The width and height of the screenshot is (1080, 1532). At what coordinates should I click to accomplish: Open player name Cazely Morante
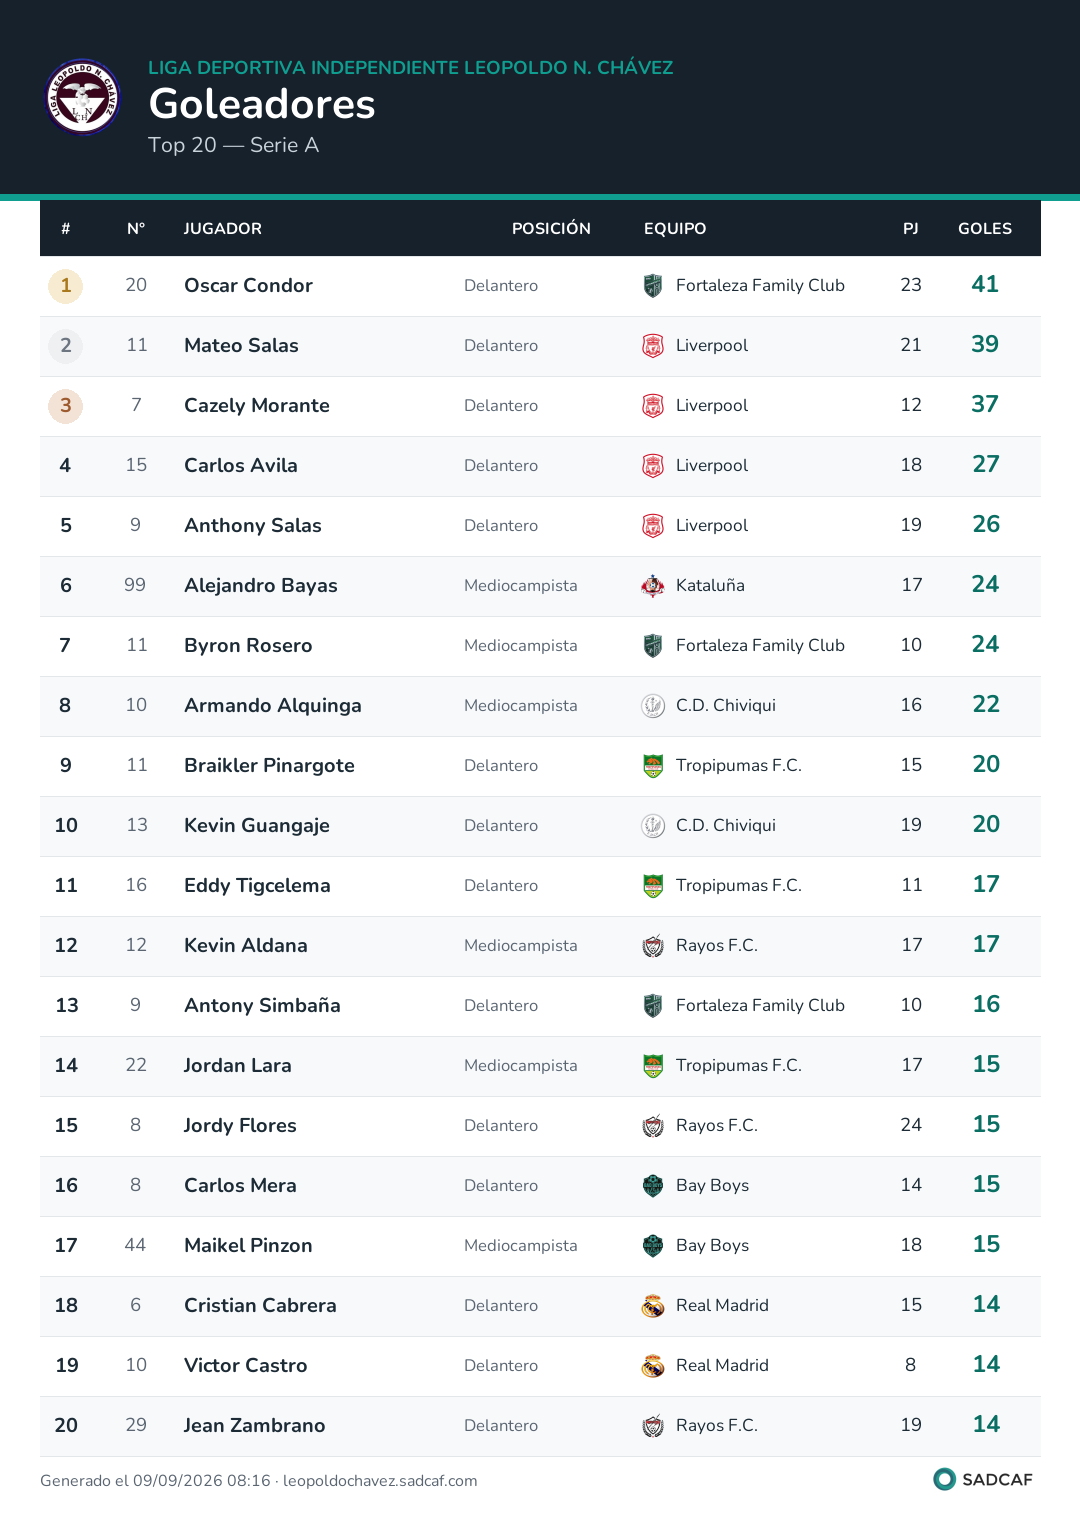(x=257, y=406)
